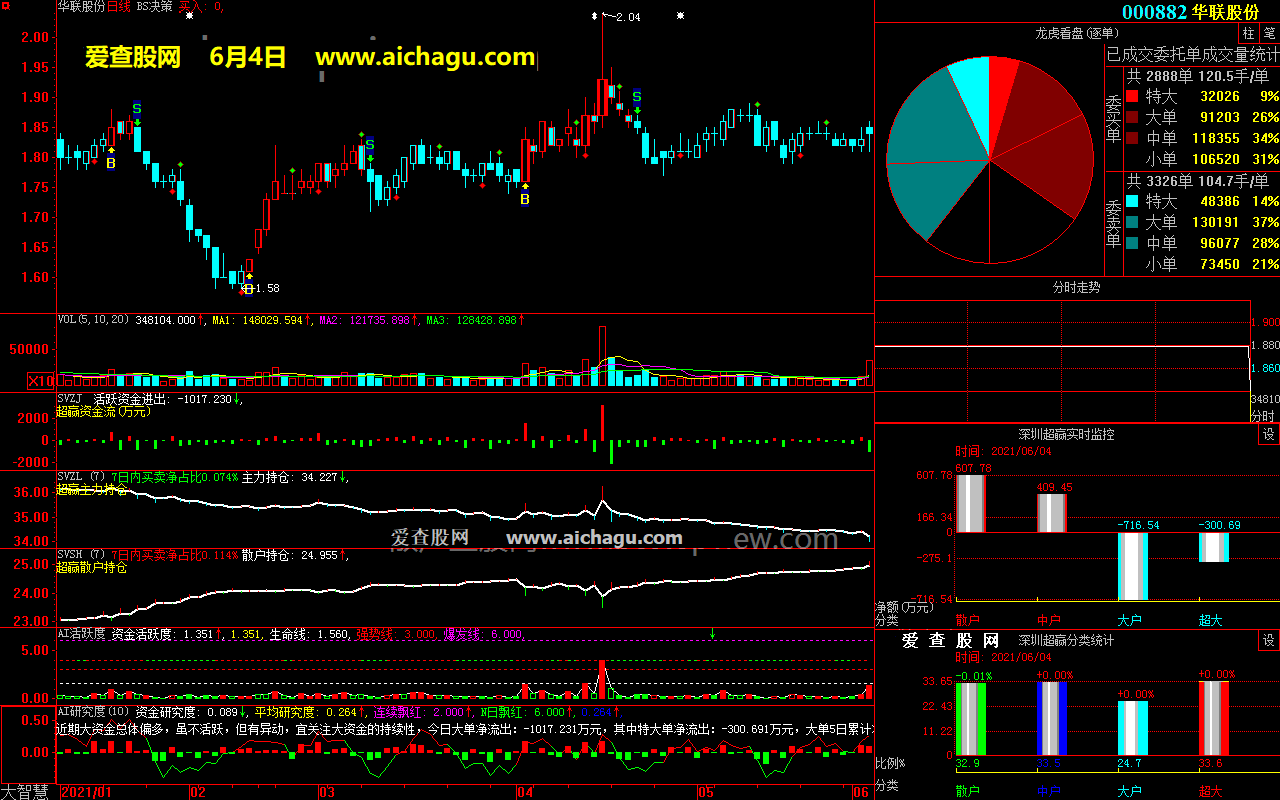Switch to the 柱 bar view
The width and height of the screenshot is (1280, 800).
[x=1250, y=32]
